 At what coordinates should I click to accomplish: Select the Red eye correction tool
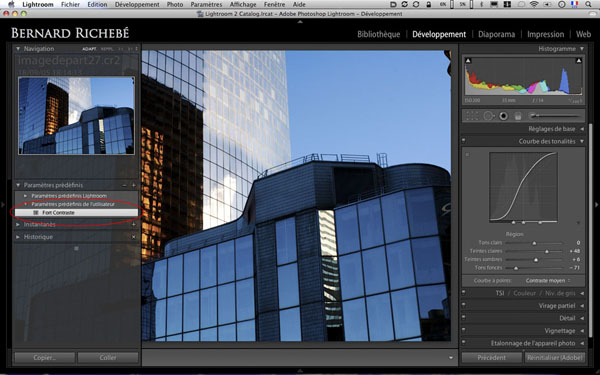(504, 116)
